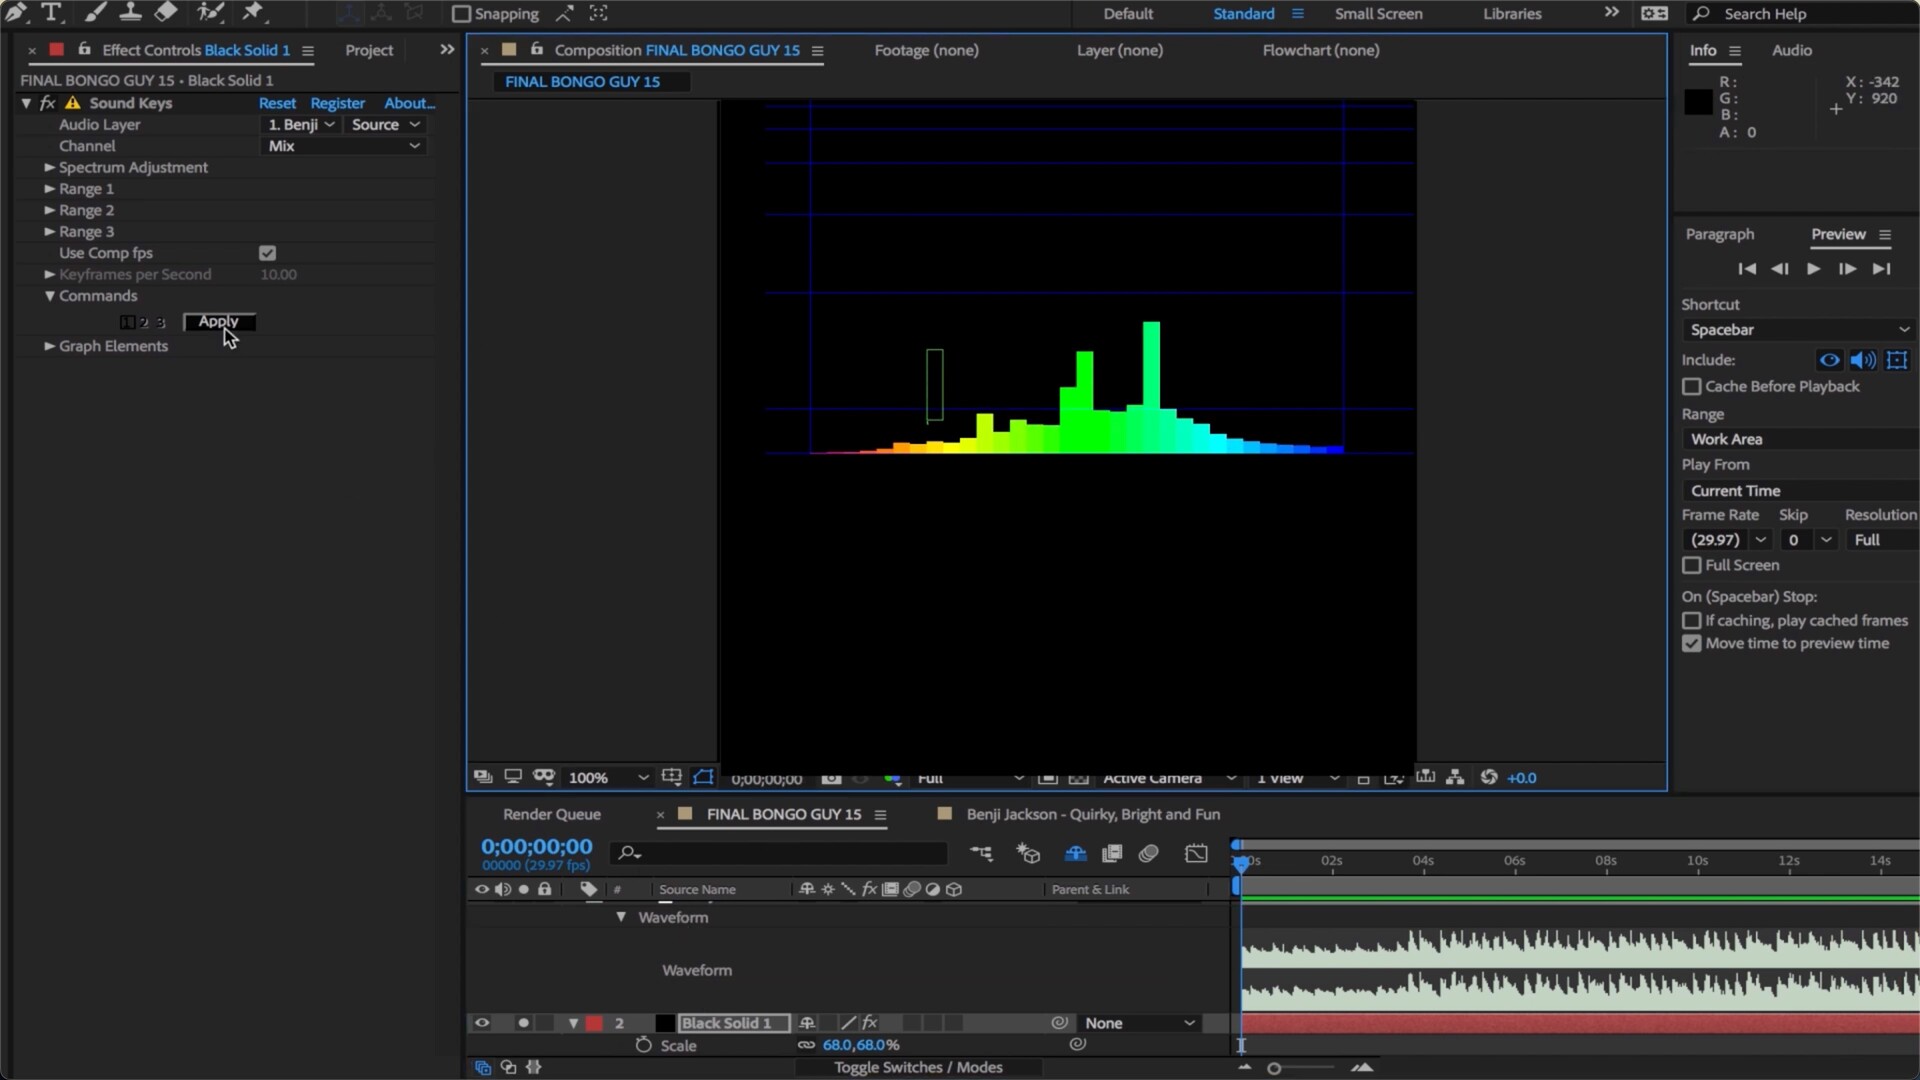Click take snapshot camera icon
Viewport: 1920px width, 1080px height.
[x=831, y=778]
